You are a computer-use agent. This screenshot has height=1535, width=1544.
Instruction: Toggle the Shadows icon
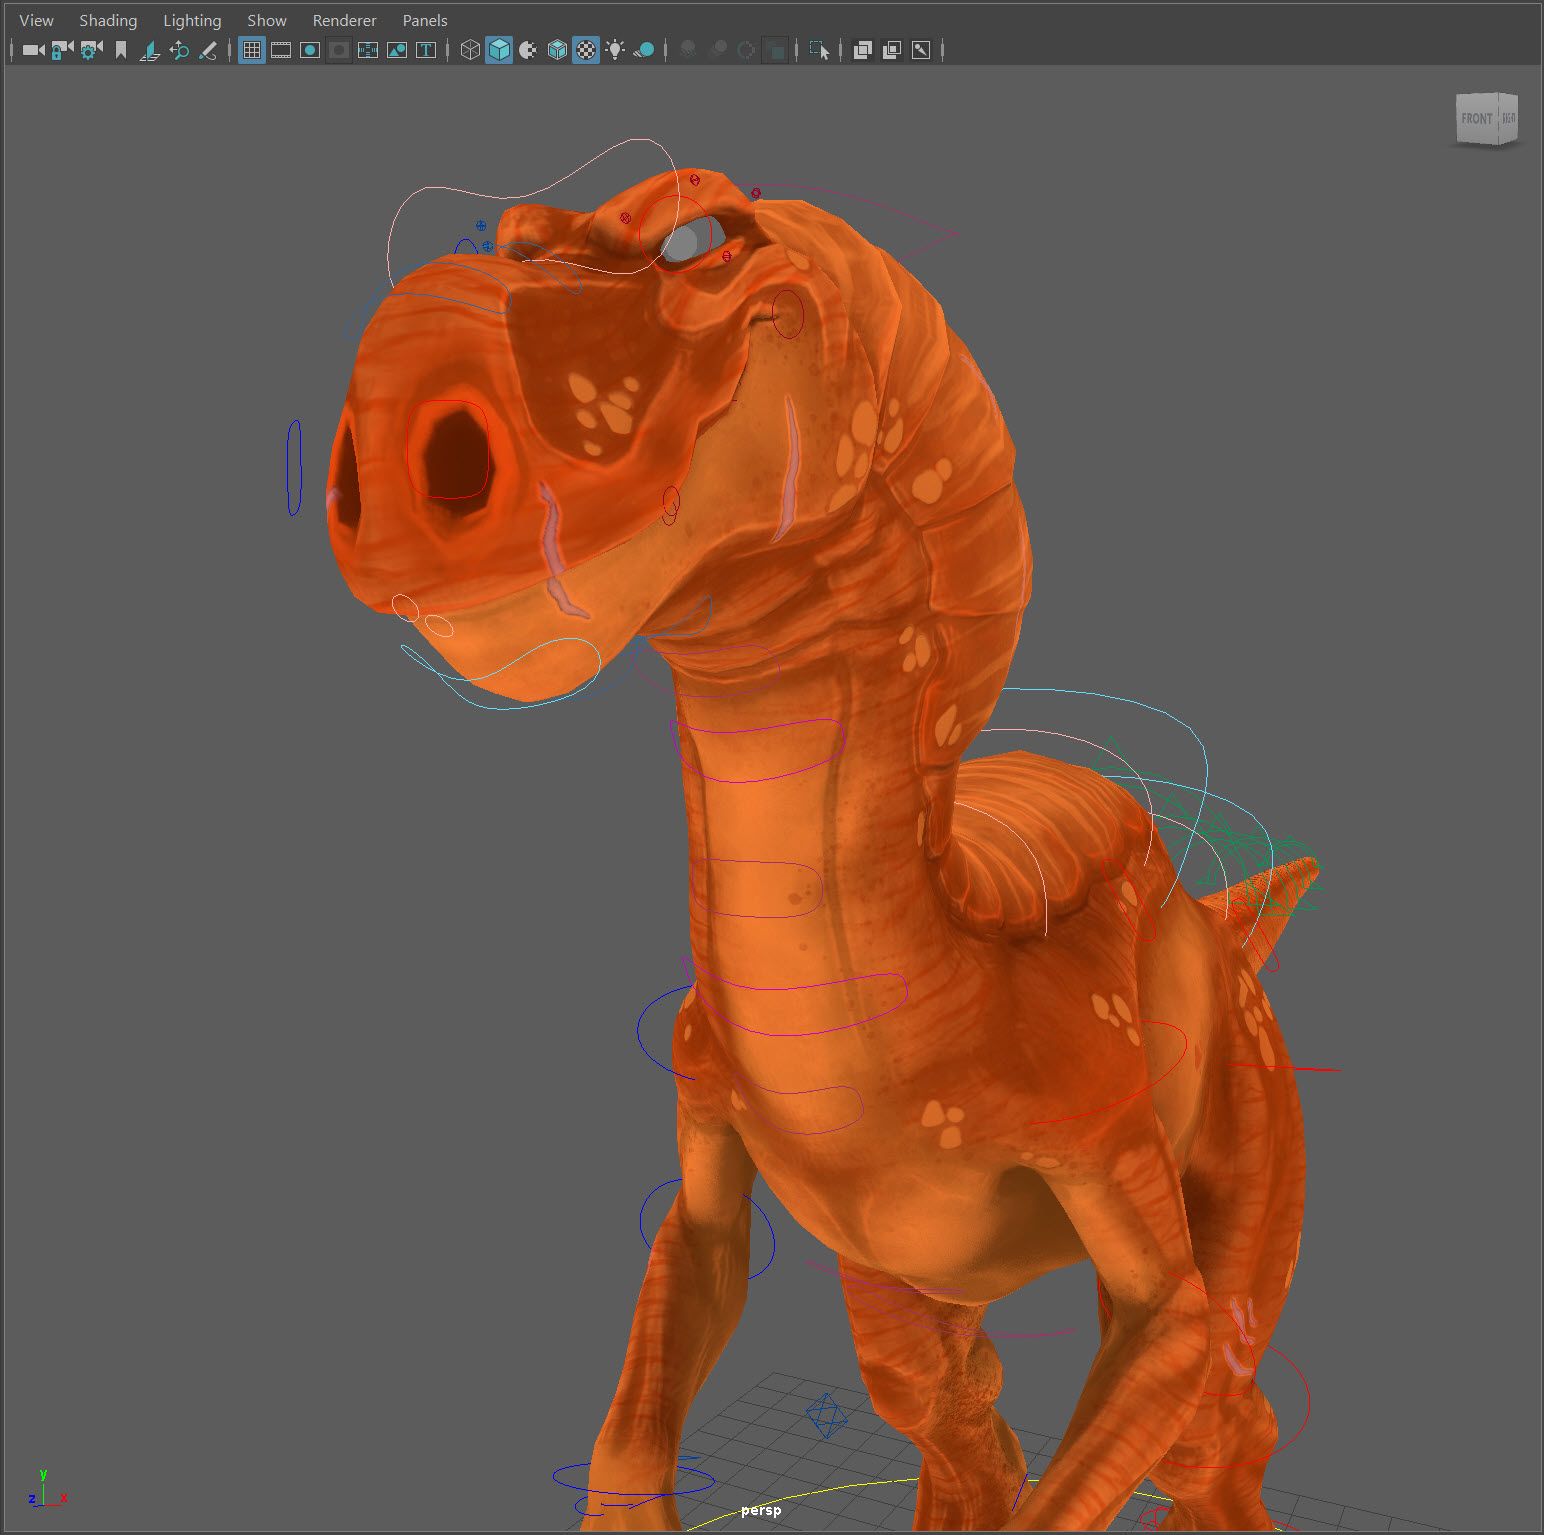coord(644,50)
